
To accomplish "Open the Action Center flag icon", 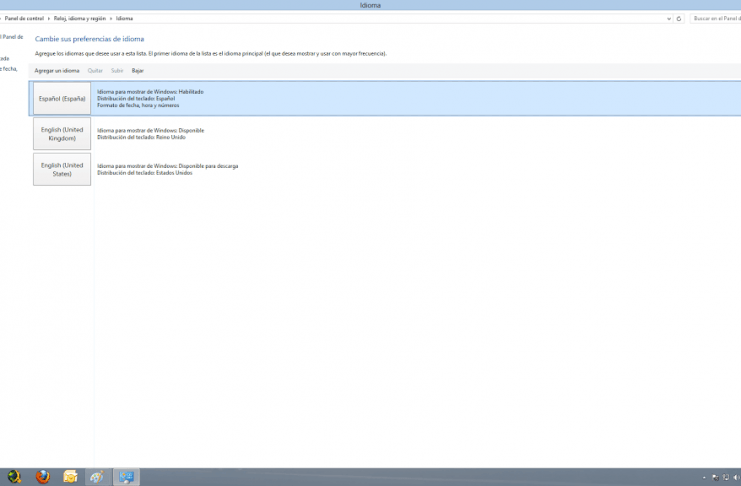I will [x=715, y=478].
